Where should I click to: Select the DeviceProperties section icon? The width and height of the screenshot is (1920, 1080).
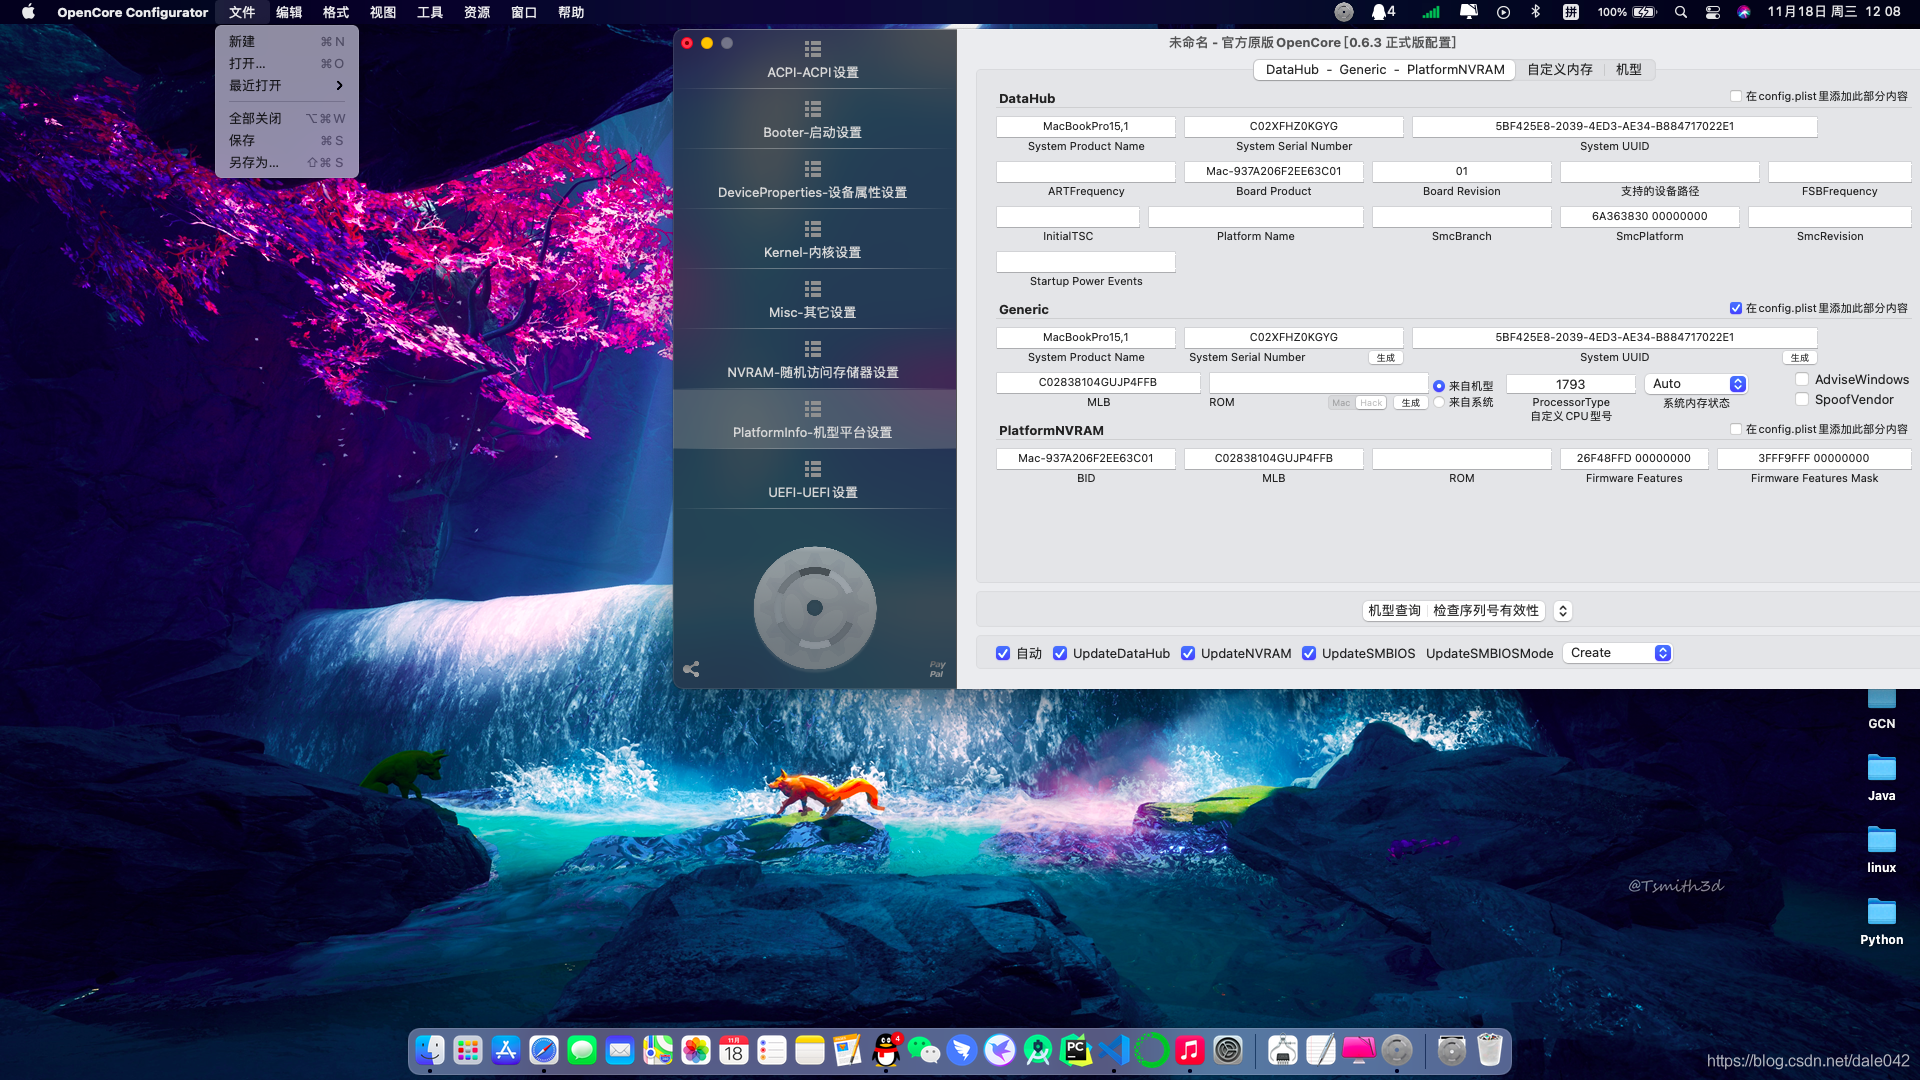813,169
